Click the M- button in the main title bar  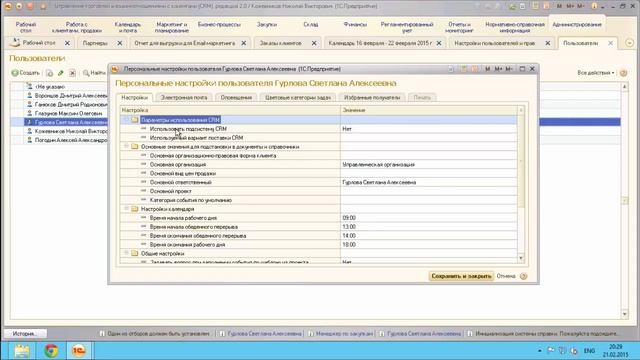[581, 6]
